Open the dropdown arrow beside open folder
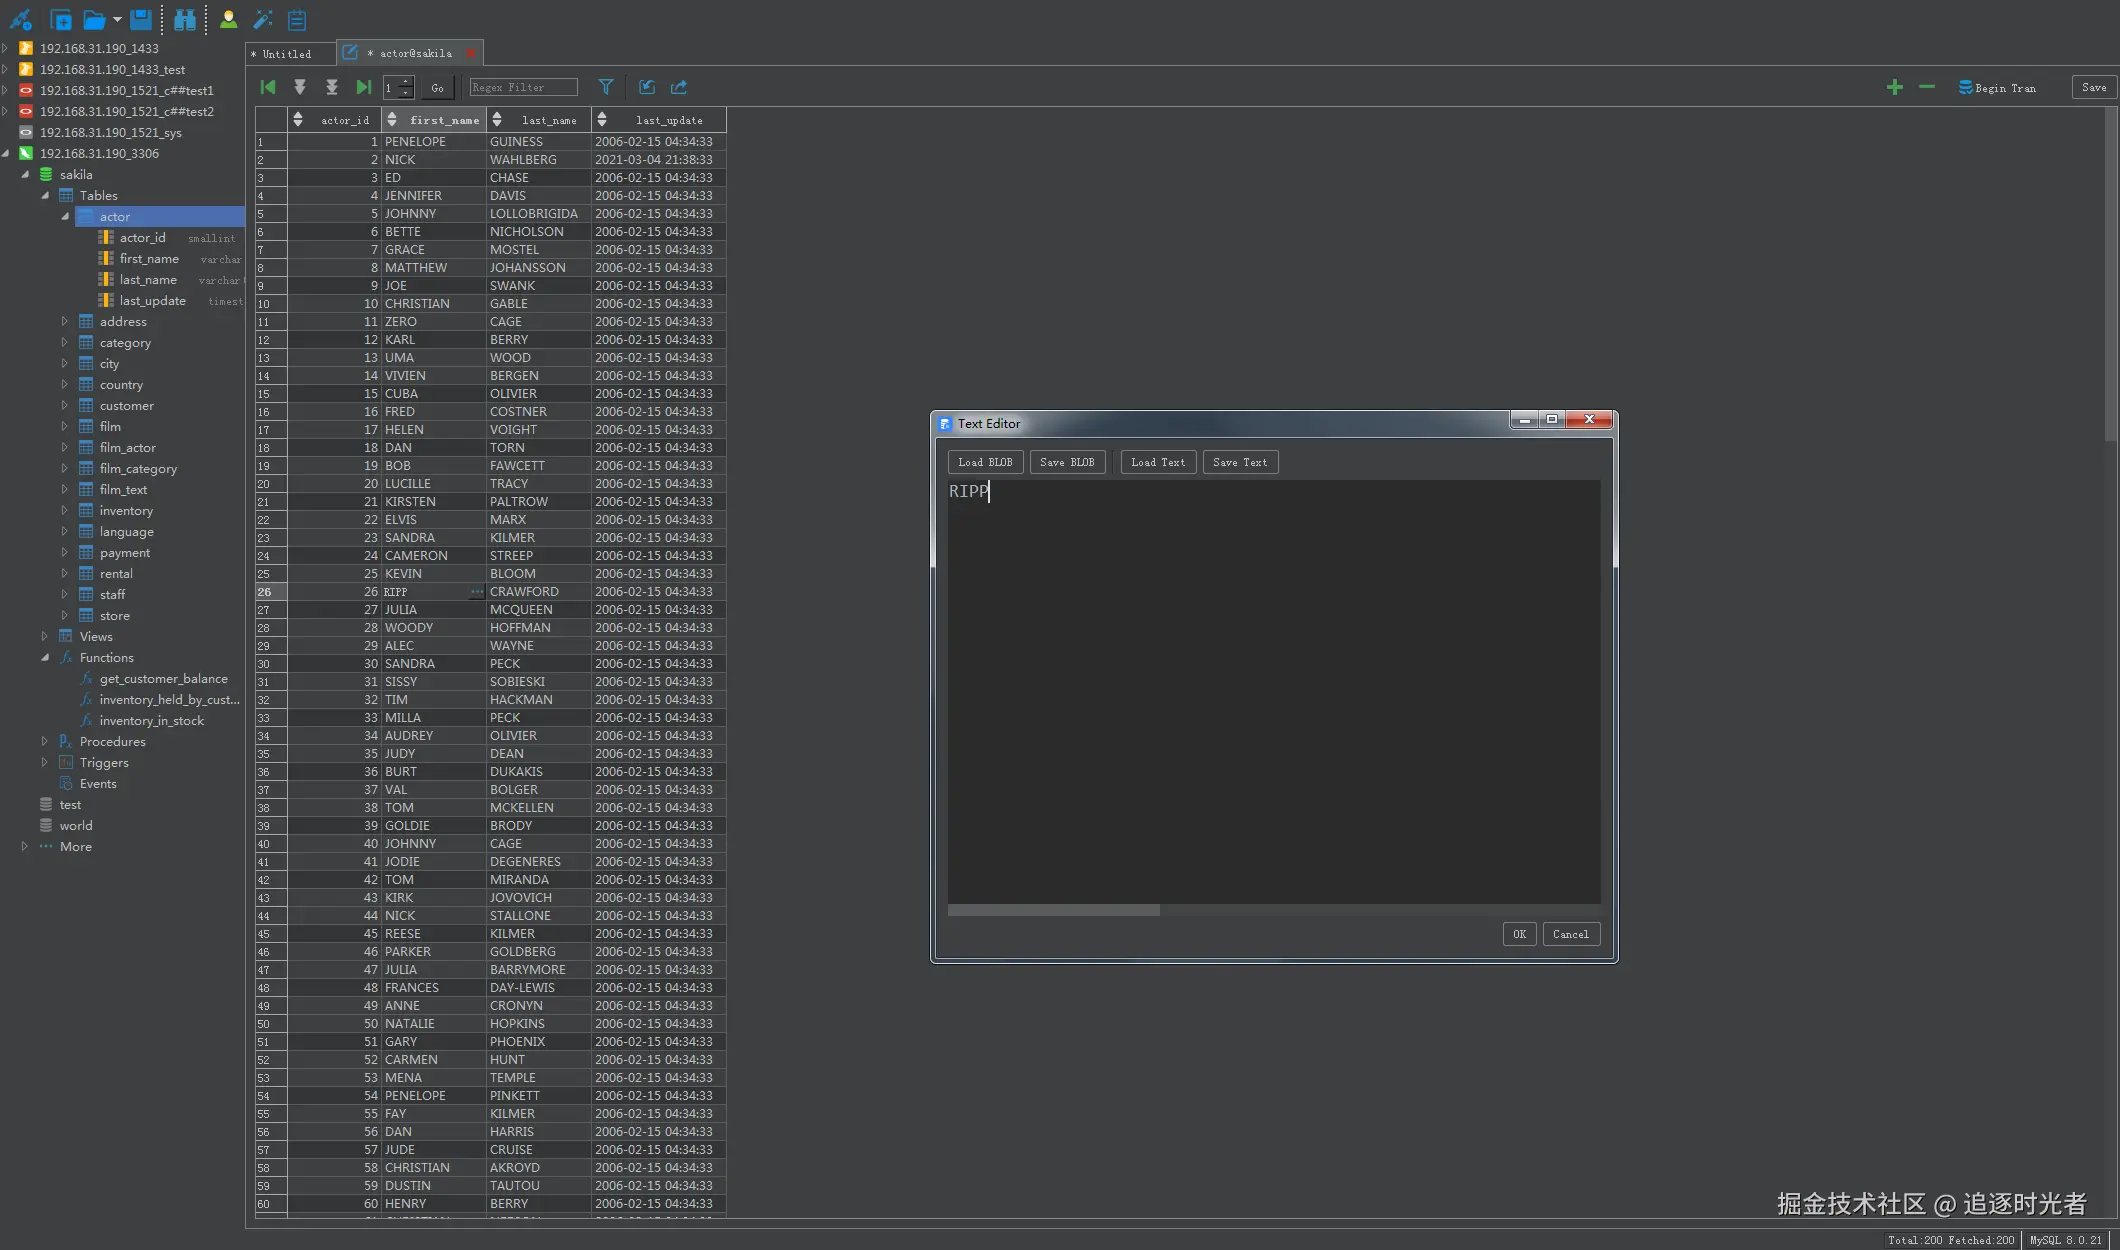 [117, 19]
